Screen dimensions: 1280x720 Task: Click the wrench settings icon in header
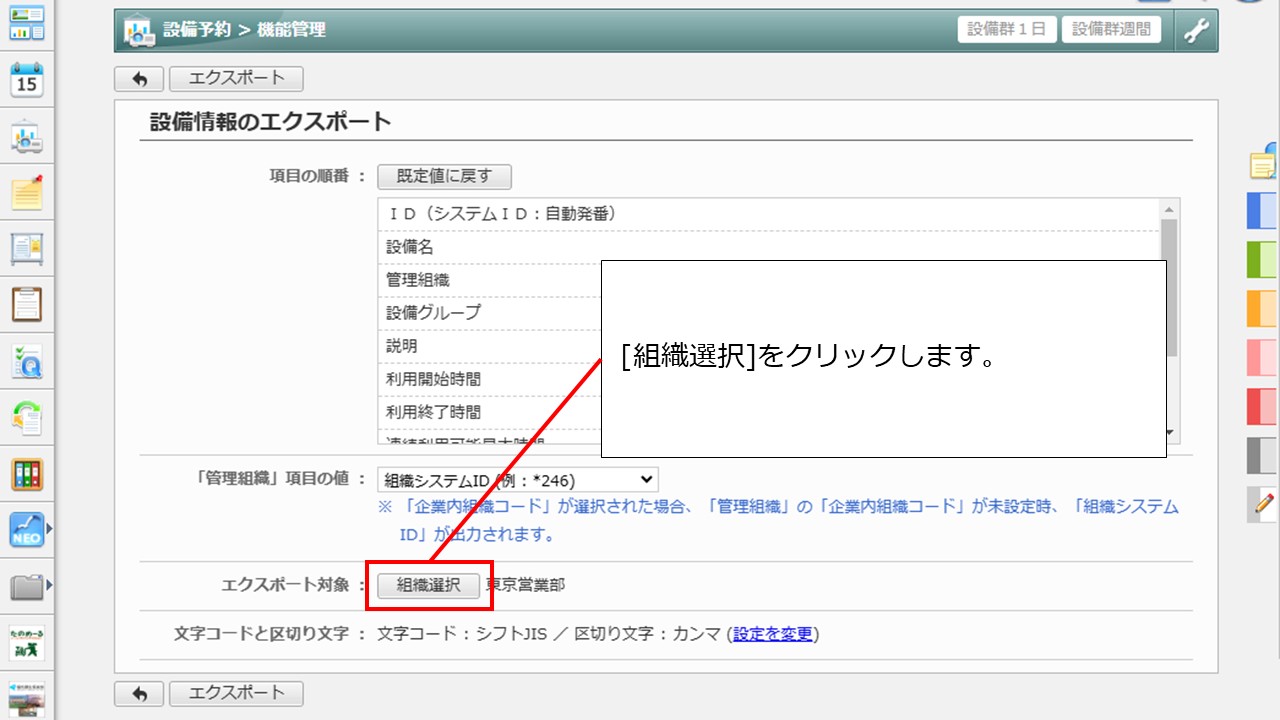[1196, 30]
